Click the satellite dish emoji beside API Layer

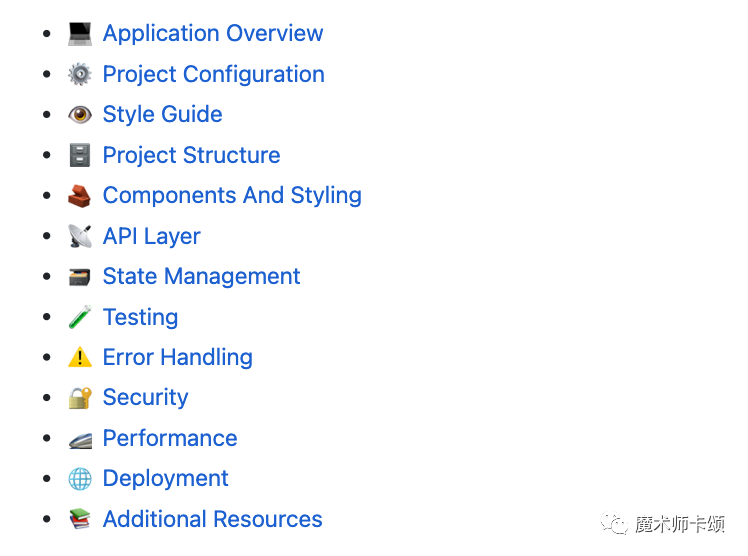[80, 236]
